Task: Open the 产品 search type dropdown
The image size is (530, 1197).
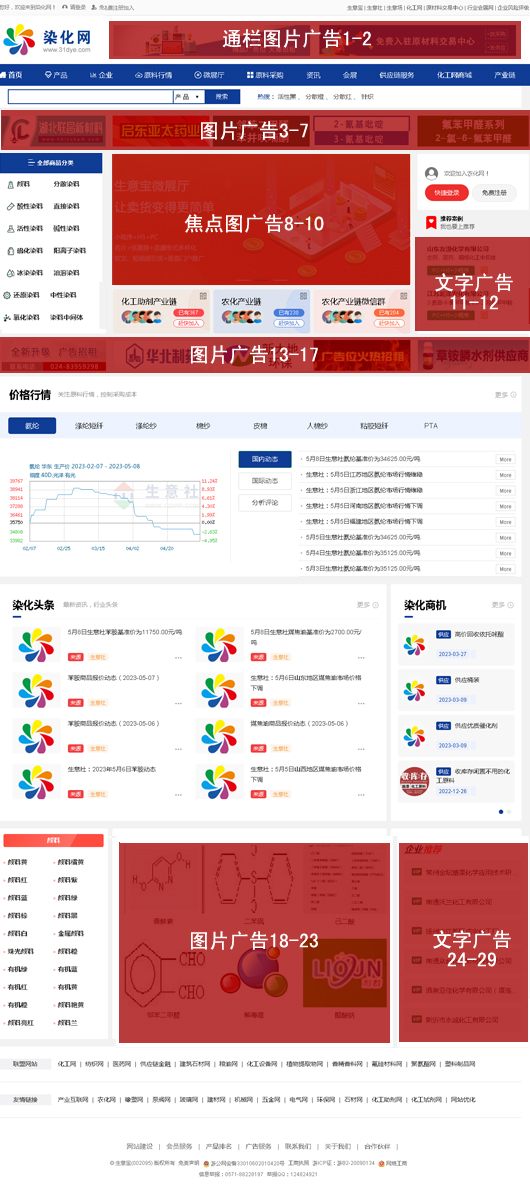Action: click(x=189, y=97)
